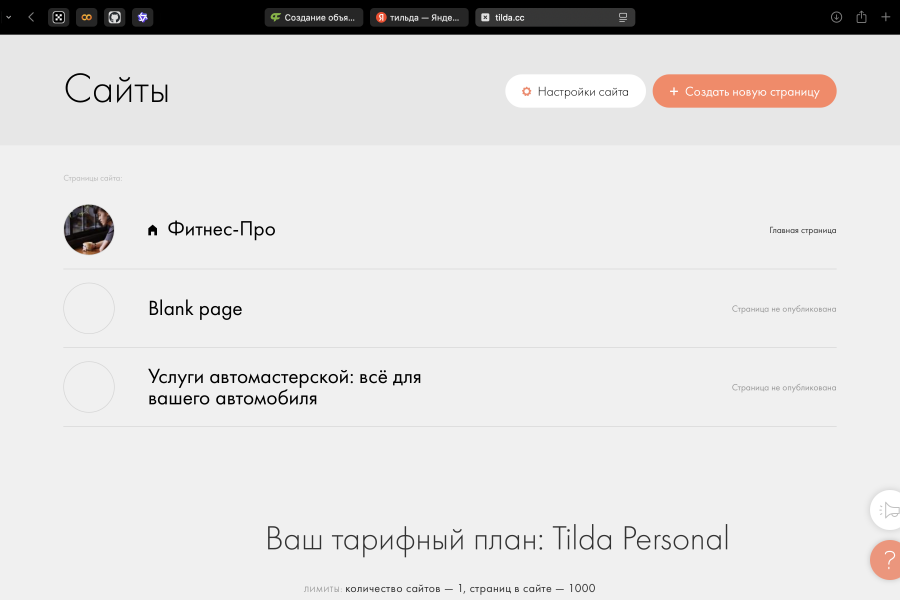The image size is (900, 600).
Task: Select the tilda.cc tab
Action: point(555,17)
